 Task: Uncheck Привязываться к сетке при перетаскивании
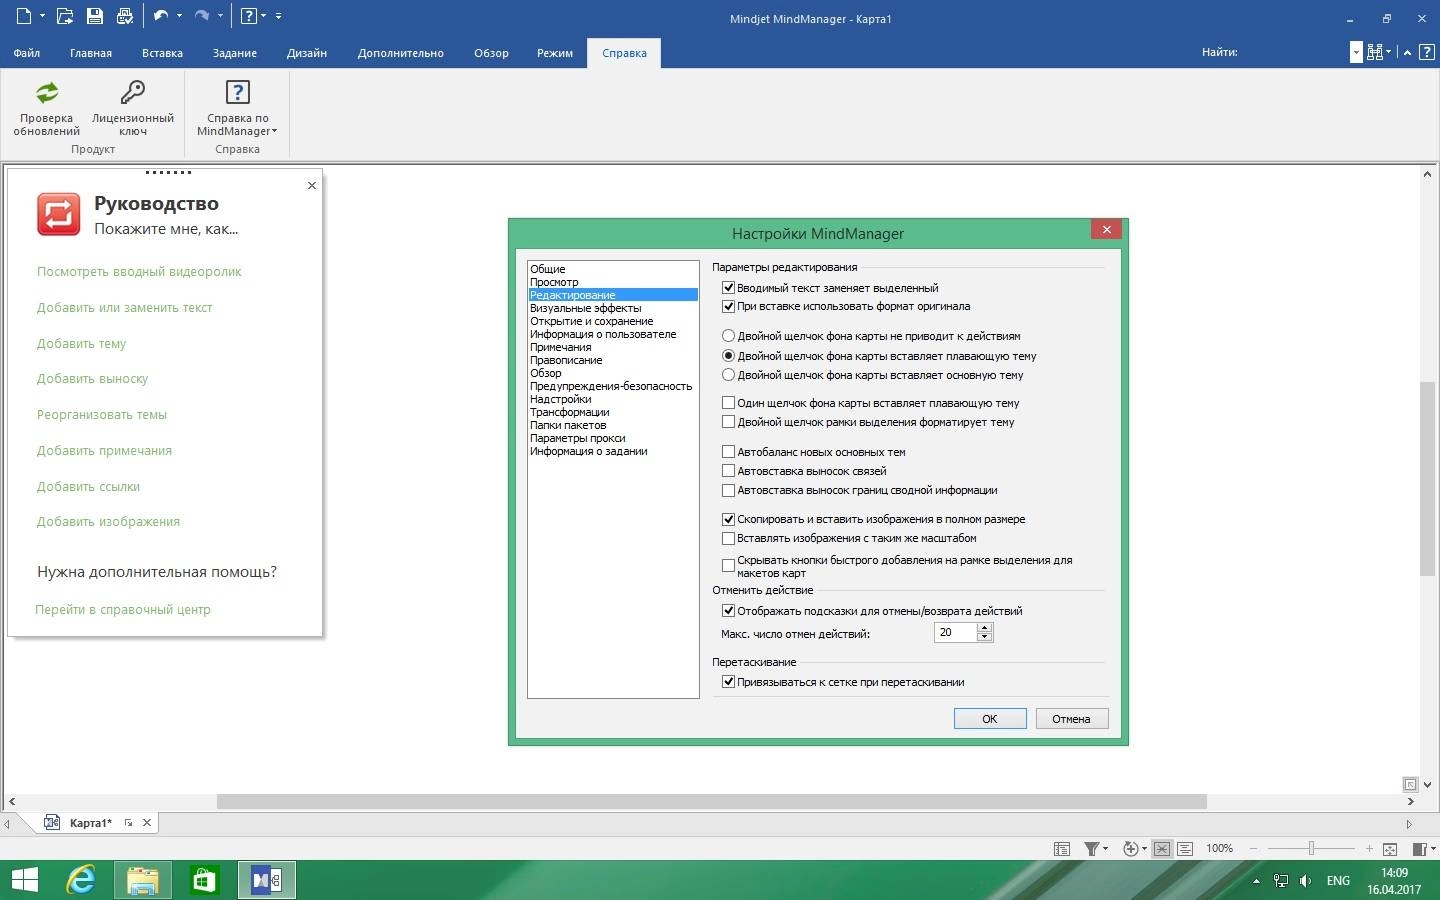728,682
